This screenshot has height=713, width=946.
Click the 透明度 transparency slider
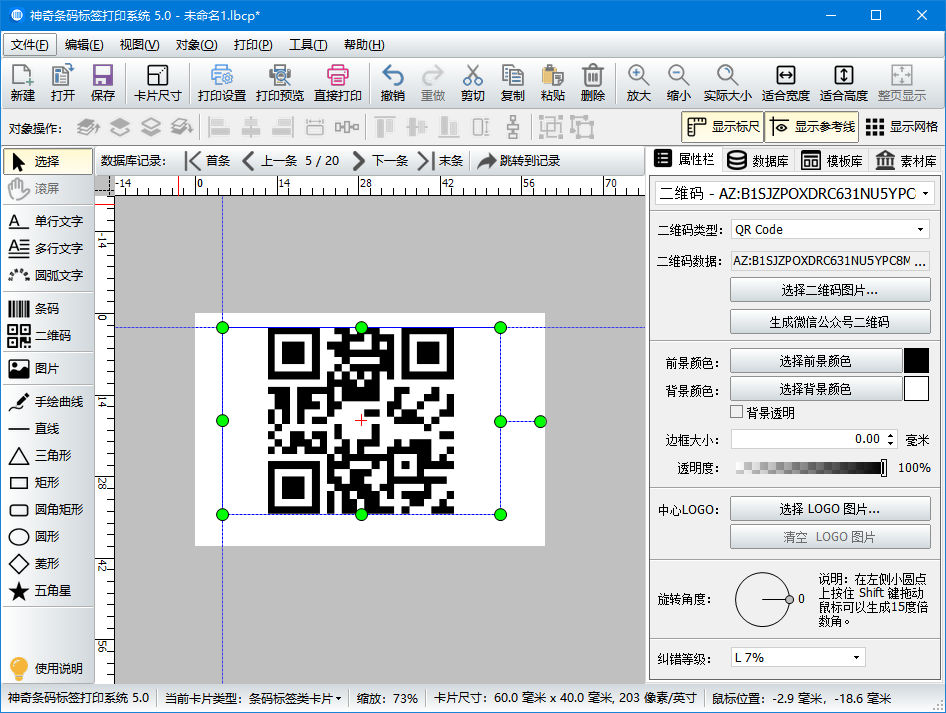(811, 467)
